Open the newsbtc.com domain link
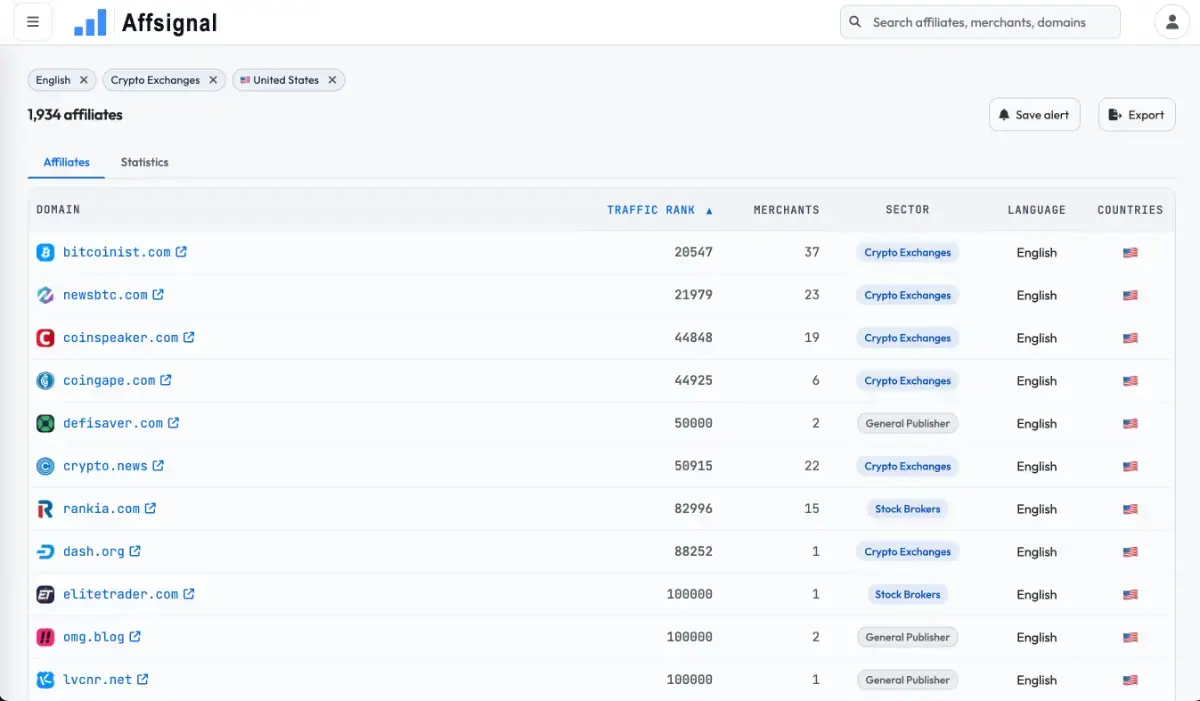1200x701 pixels. click(105, 295)
